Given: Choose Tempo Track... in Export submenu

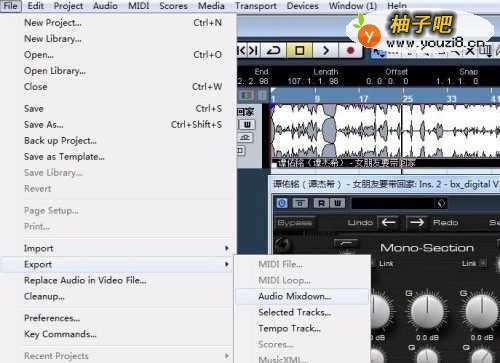Looking at the screenshot, I should point(302,328).
